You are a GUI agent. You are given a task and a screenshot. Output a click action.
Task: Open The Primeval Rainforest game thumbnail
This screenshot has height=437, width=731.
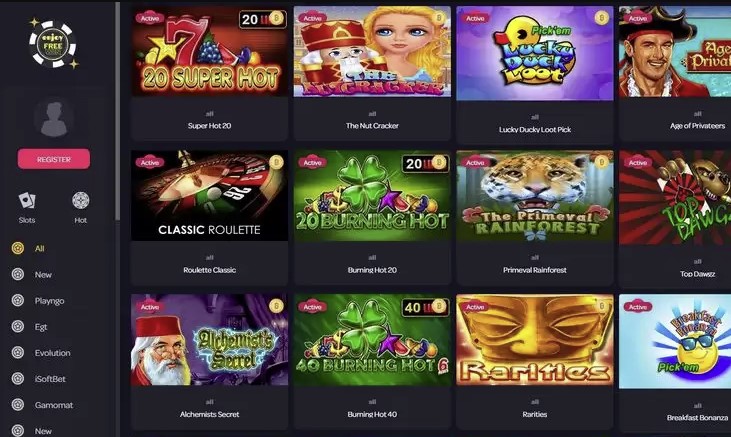point(535,196)
